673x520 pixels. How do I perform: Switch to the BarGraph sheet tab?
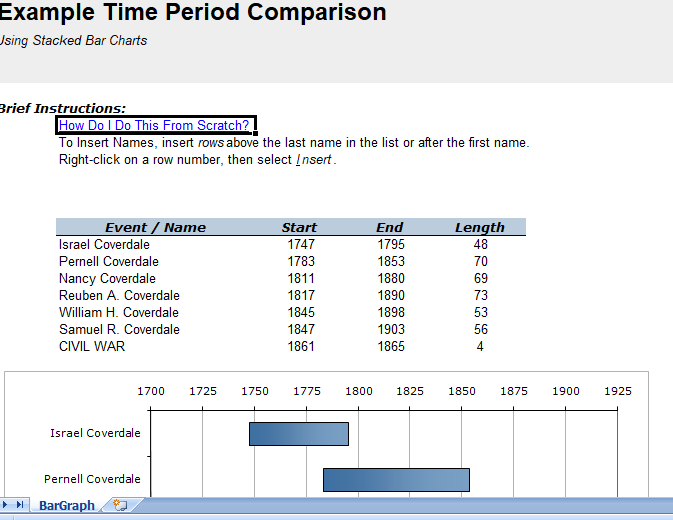coord(67,505)
